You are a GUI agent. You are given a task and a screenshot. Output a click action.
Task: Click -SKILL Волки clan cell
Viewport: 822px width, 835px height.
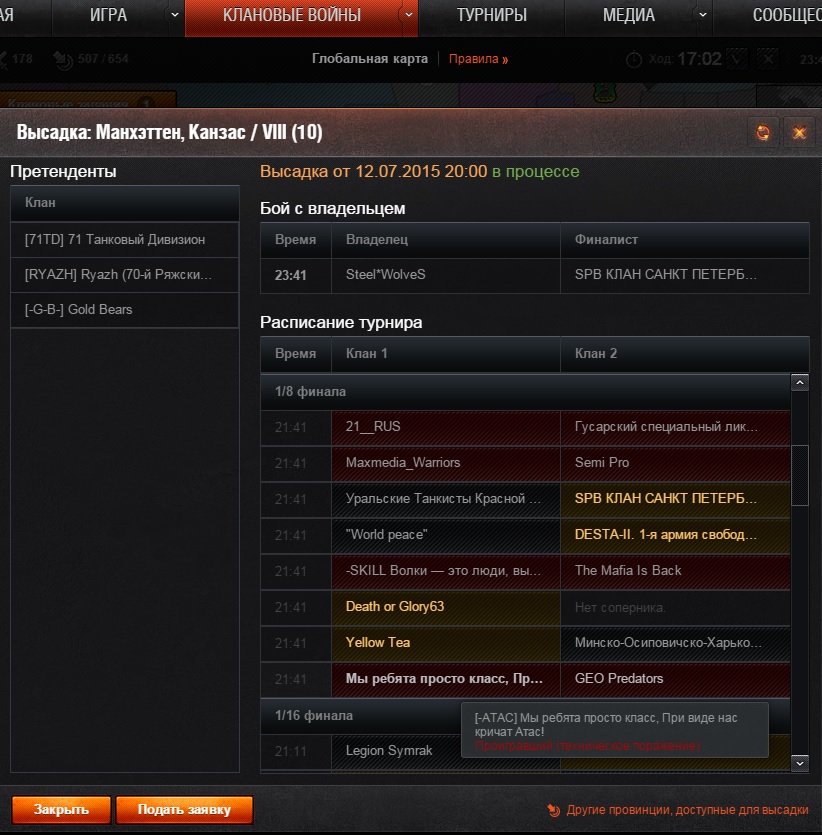(446, 571)
